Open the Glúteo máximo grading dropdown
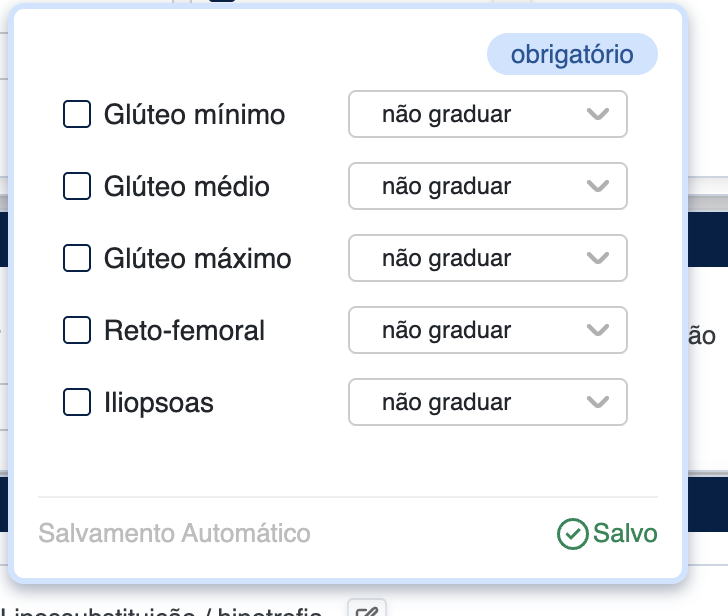The width and height of the screenshot is (728, 616). 487,258
